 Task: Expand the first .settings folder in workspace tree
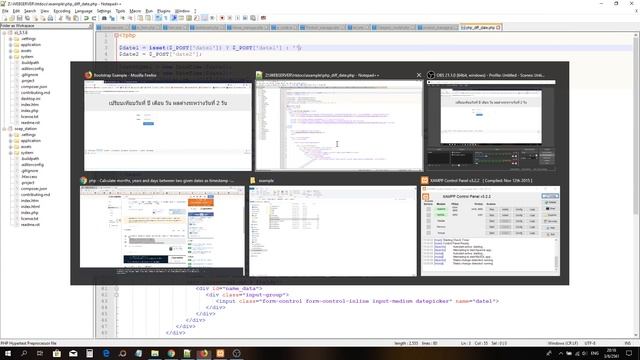[10, 39]
